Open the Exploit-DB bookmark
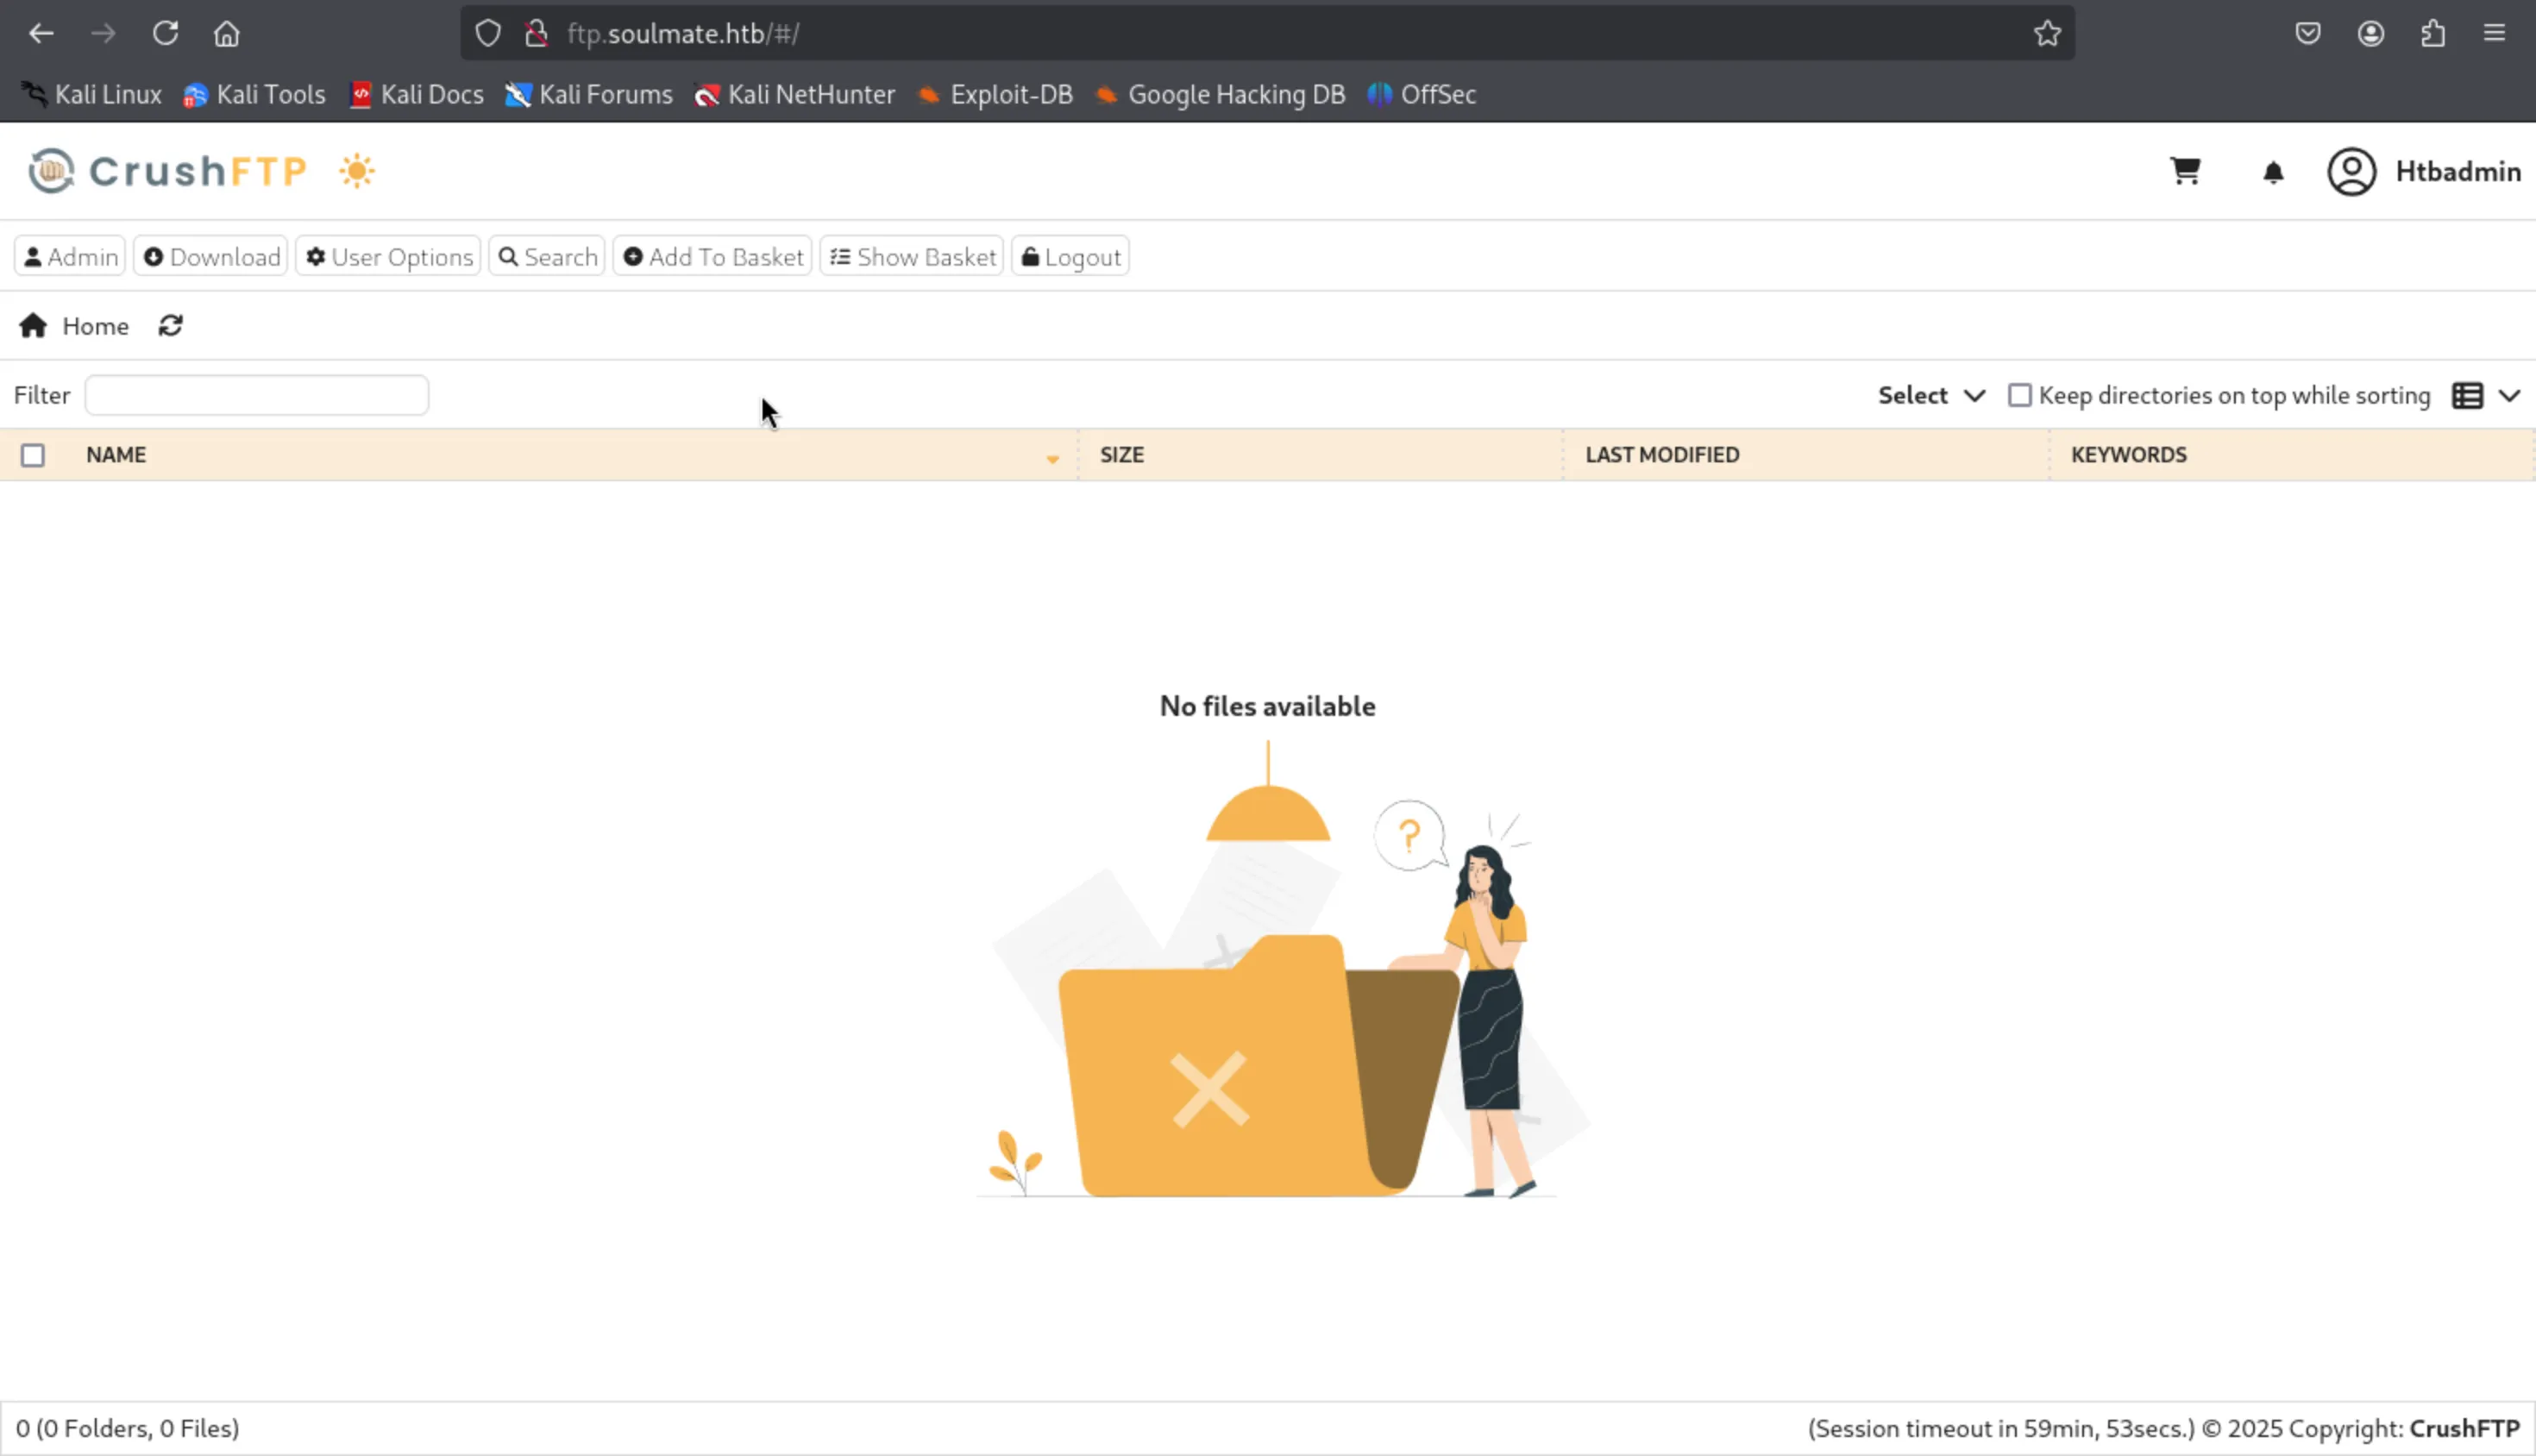2536x1456 pixels. (x=995, y=94)
